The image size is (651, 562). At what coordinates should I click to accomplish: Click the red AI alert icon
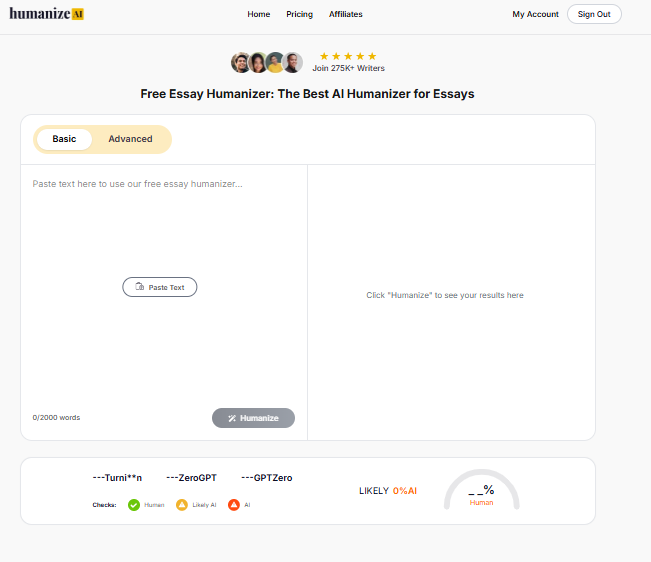coord(234,505)
